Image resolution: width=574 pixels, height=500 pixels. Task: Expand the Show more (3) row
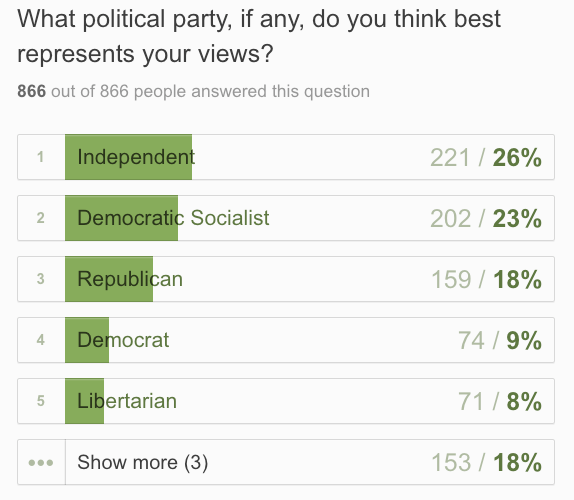click(x=286, y=462)
